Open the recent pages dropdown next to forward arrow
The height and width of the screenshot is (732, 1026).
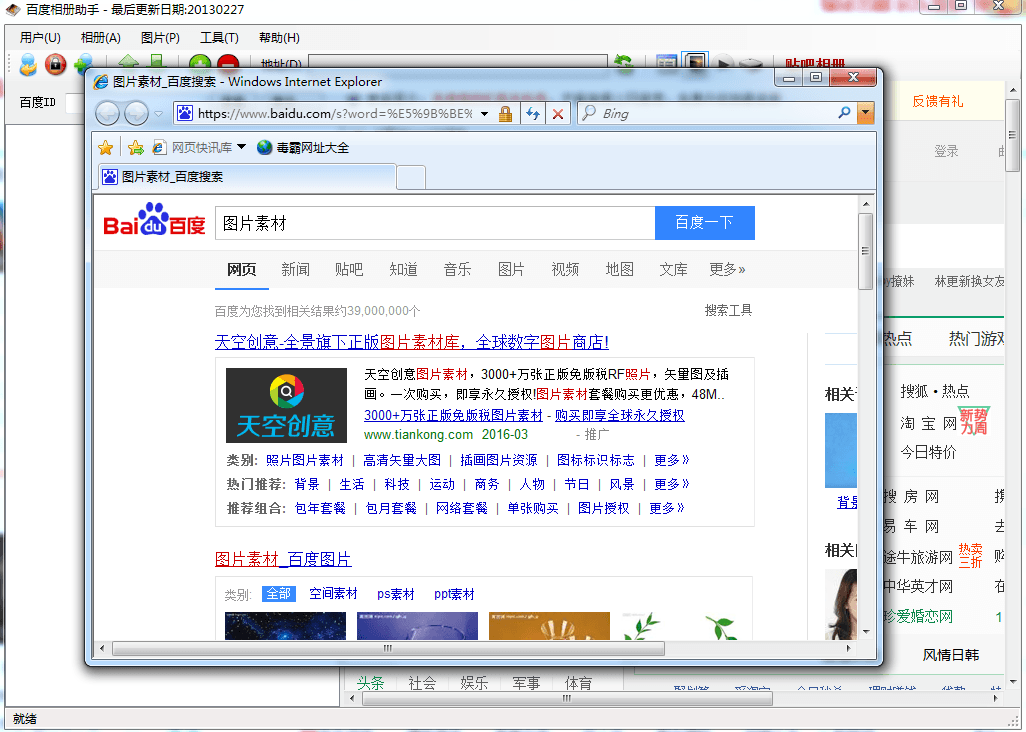(158, 114)
